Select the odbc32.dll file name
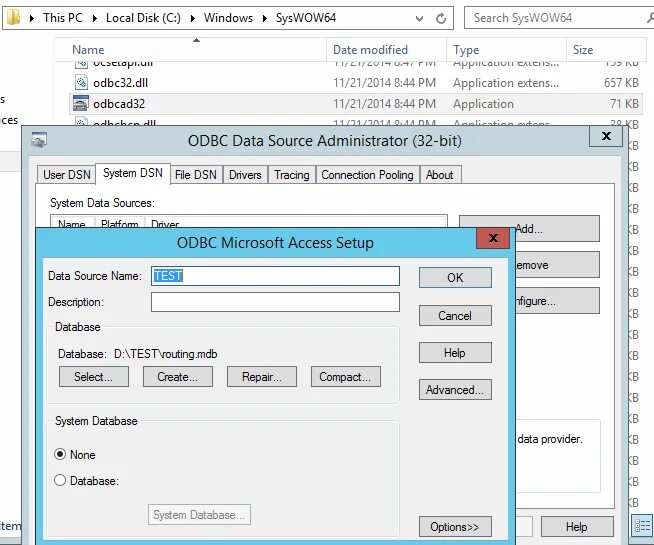This screenshot has width=654, height=545. click(120, 83)
